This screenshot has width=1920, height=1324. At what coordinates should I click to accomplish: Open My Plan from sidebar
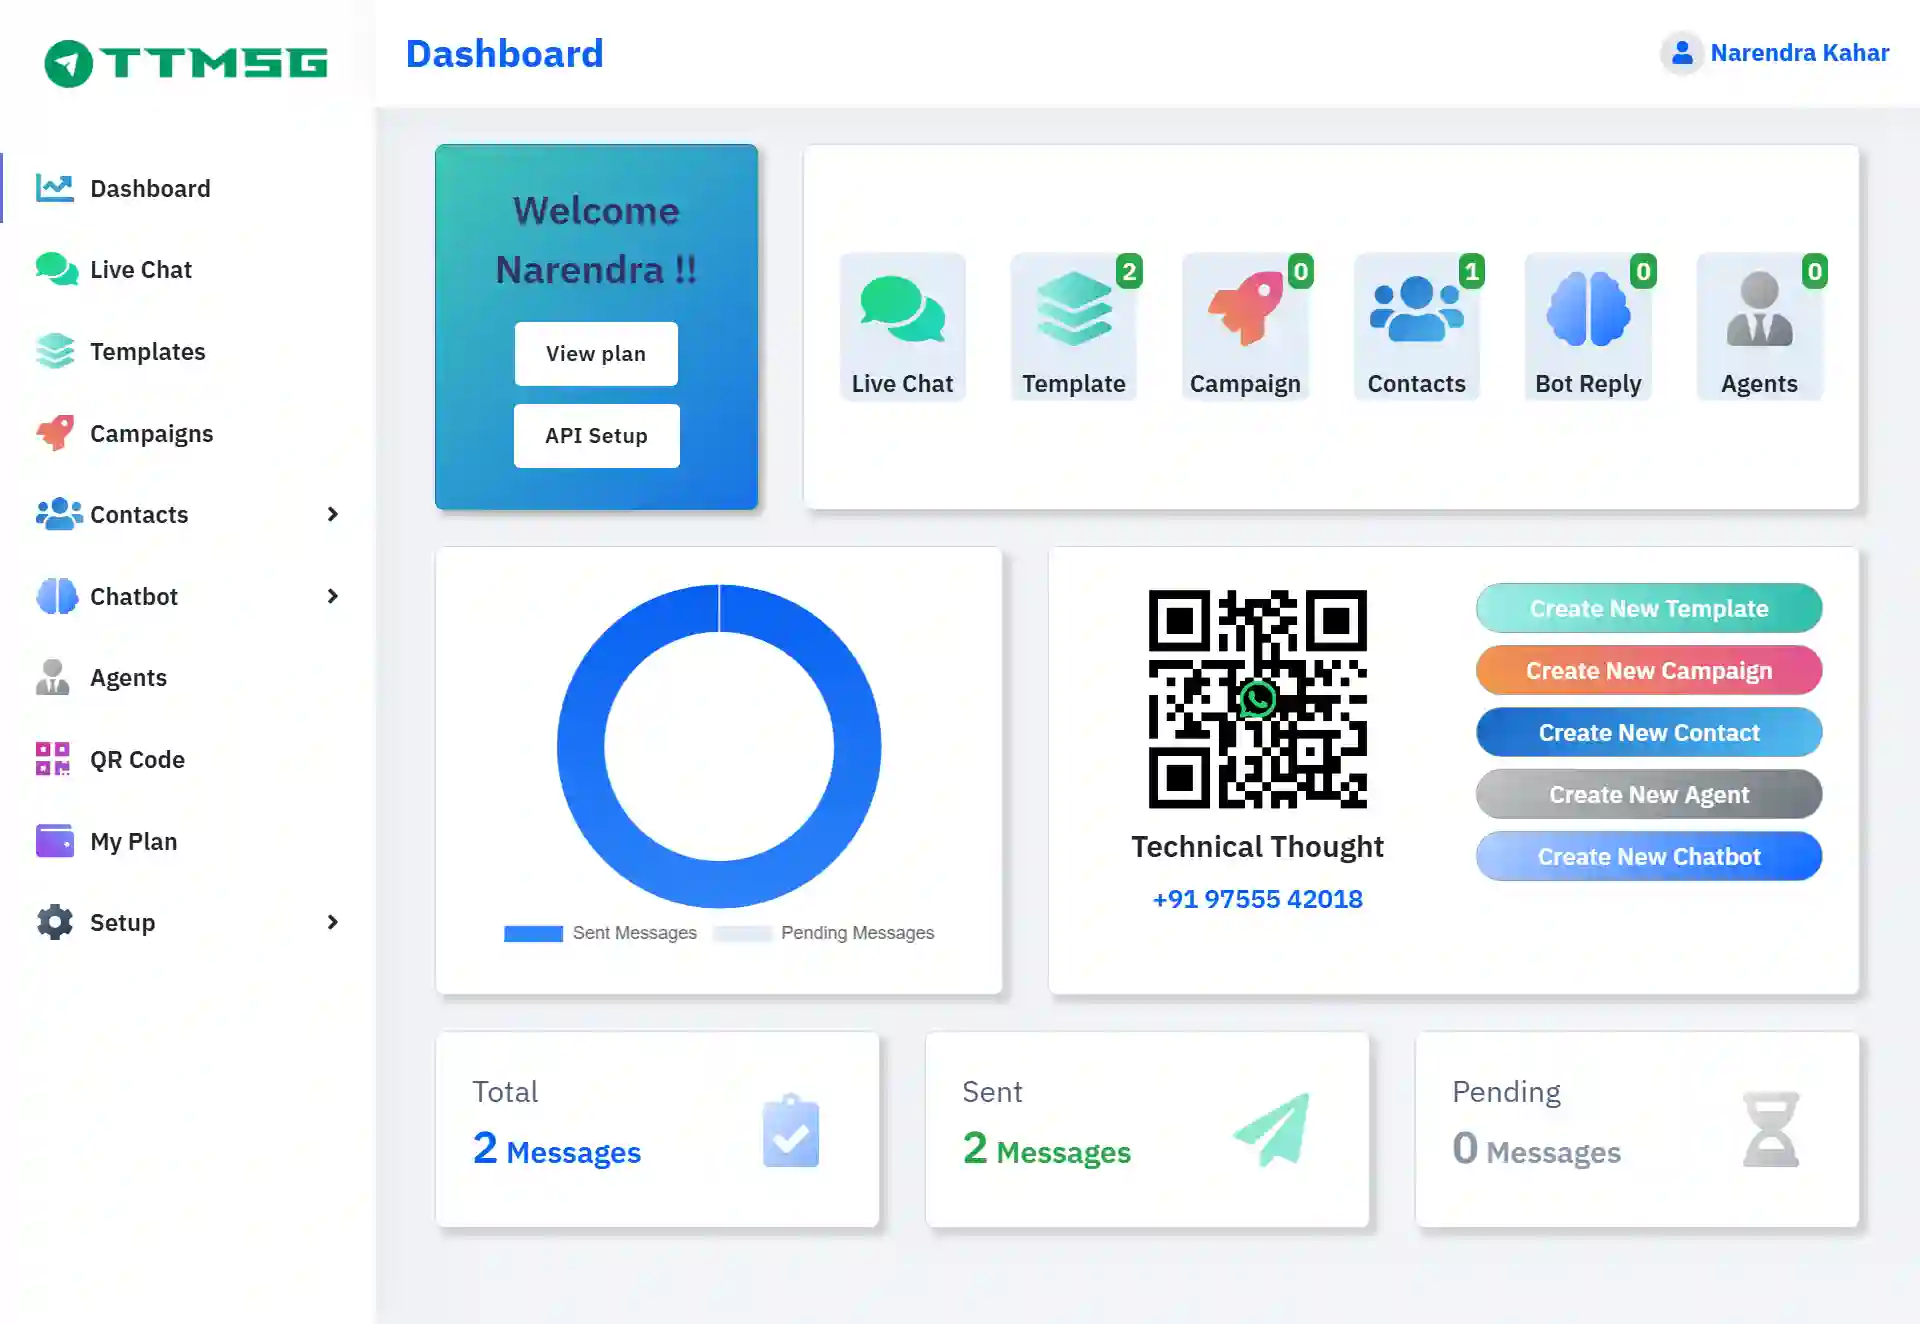(133, 842)
